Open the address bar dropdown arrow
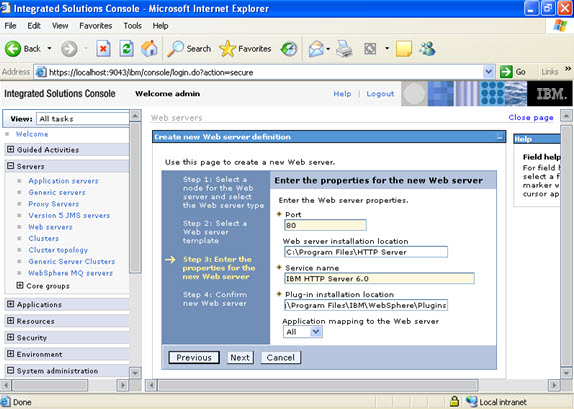Image resolution: width=574 pixels, height=409 pixels. click(488, 72)
